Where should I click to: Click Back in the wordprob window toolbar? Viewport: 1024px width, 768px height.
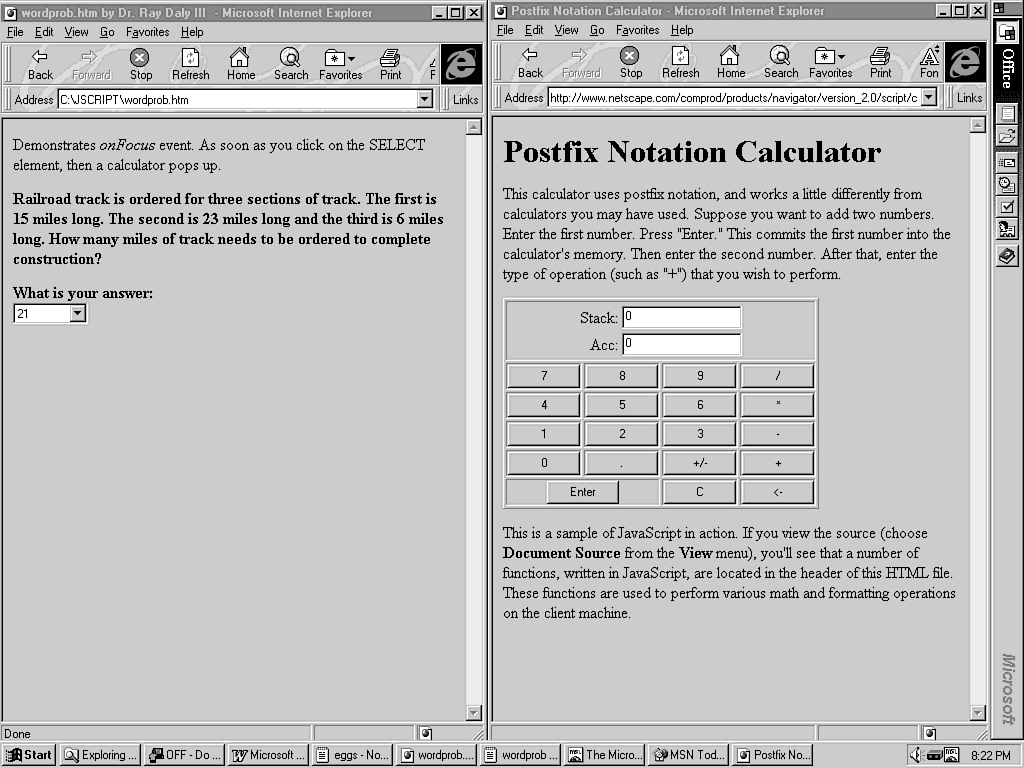pos(40,65)
